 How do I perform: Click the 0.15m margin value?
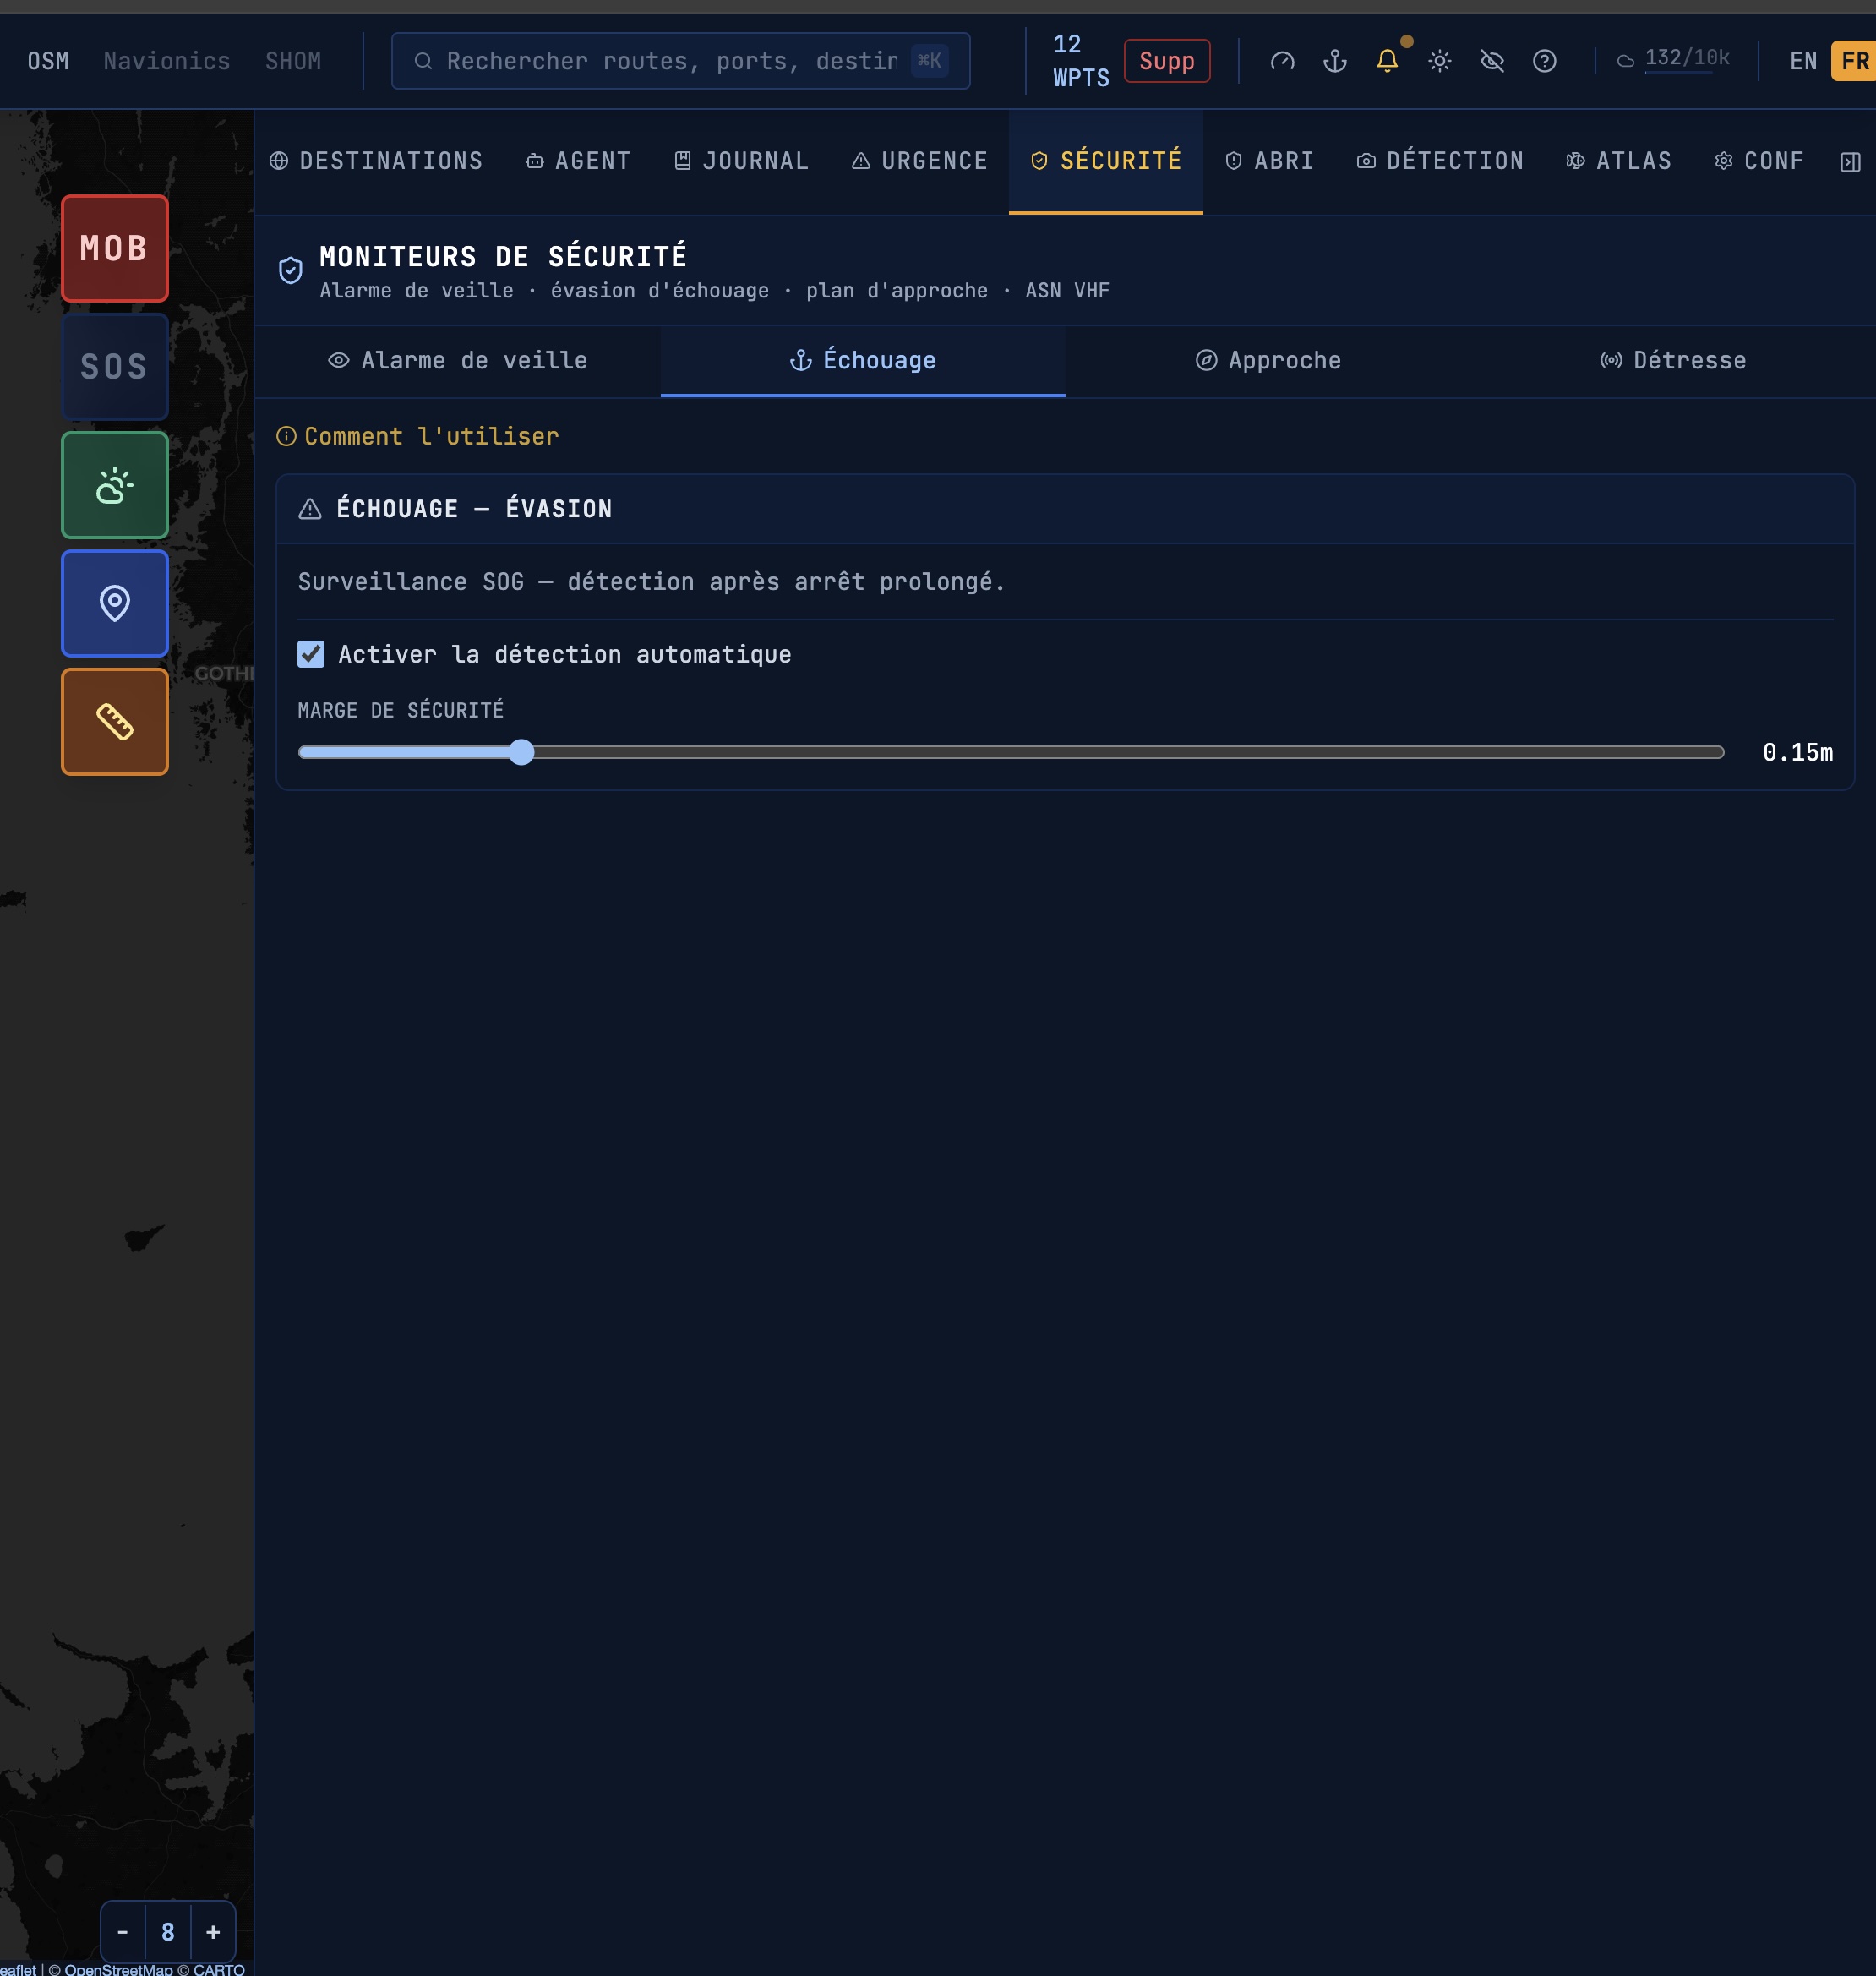[1797, 752]
